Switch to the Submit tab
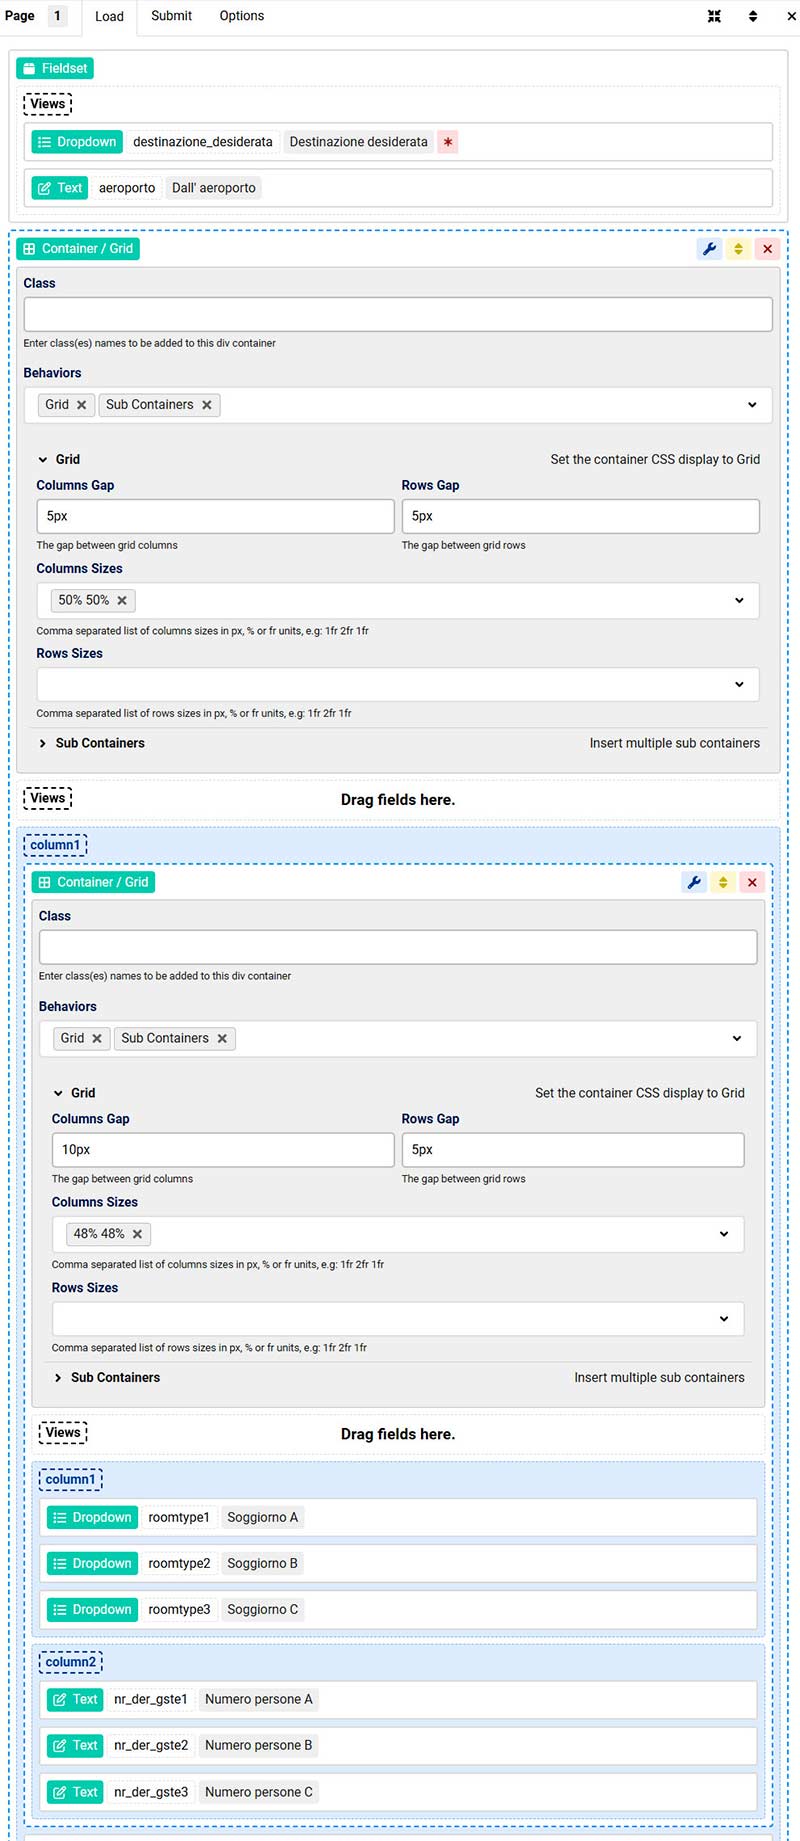Screen dimensions: 800x1841 pyautogui.click(x=171, y=16)
